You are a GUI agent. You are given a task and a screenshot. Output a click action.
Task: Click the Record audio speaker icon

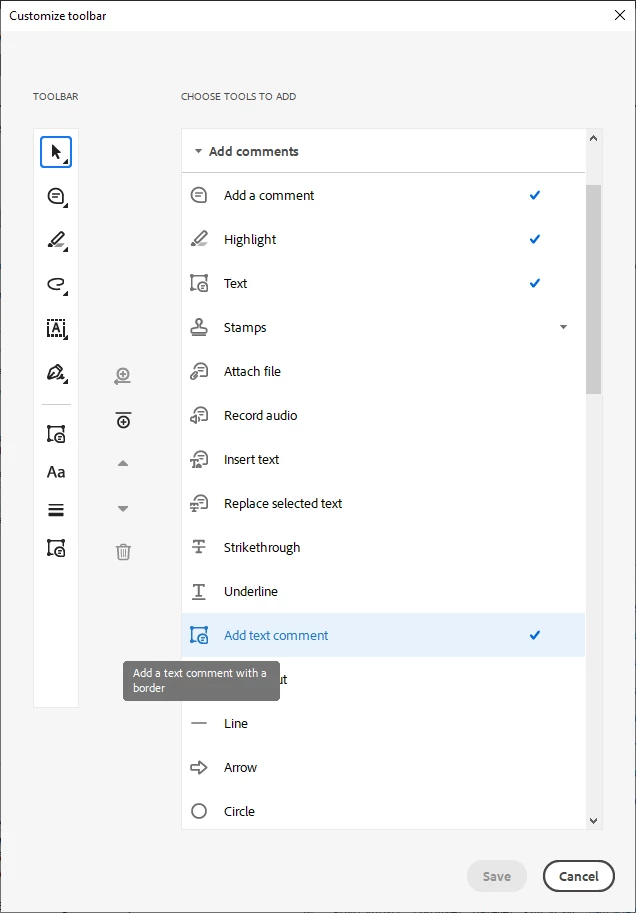pyautogui.click(x=199, y=415)
